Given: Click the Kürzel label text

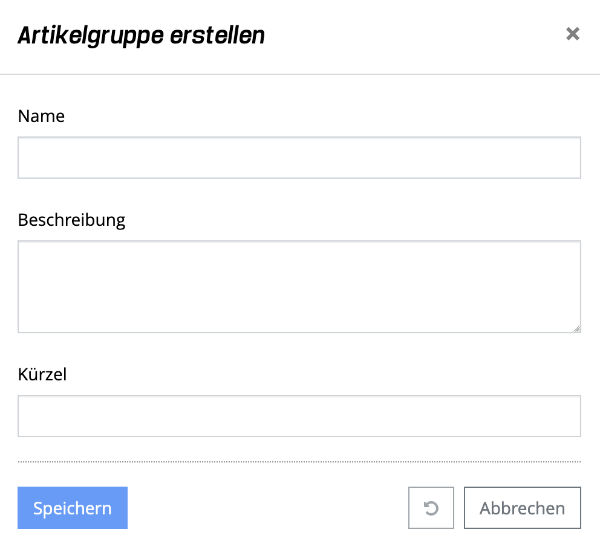Looking at the screenshot, I should coord(42,375).
